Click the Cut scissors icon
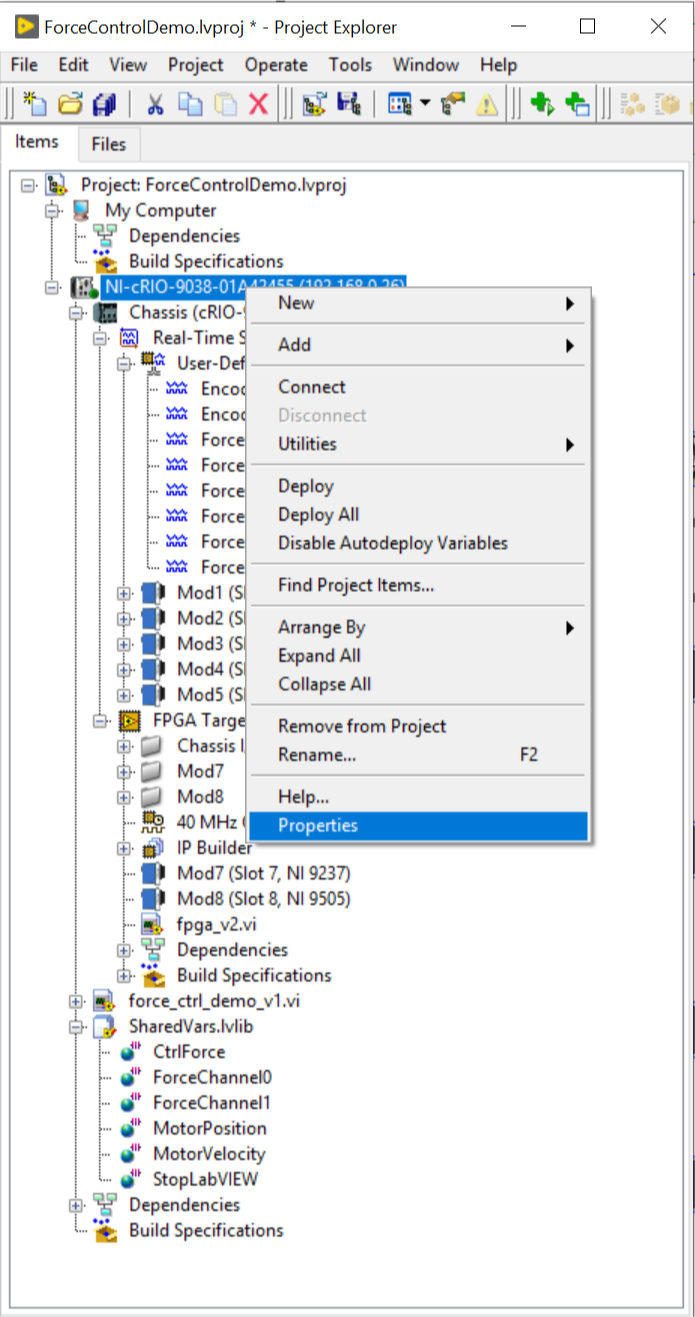This screenshot has width=695, height=1317. pos(155,103)
